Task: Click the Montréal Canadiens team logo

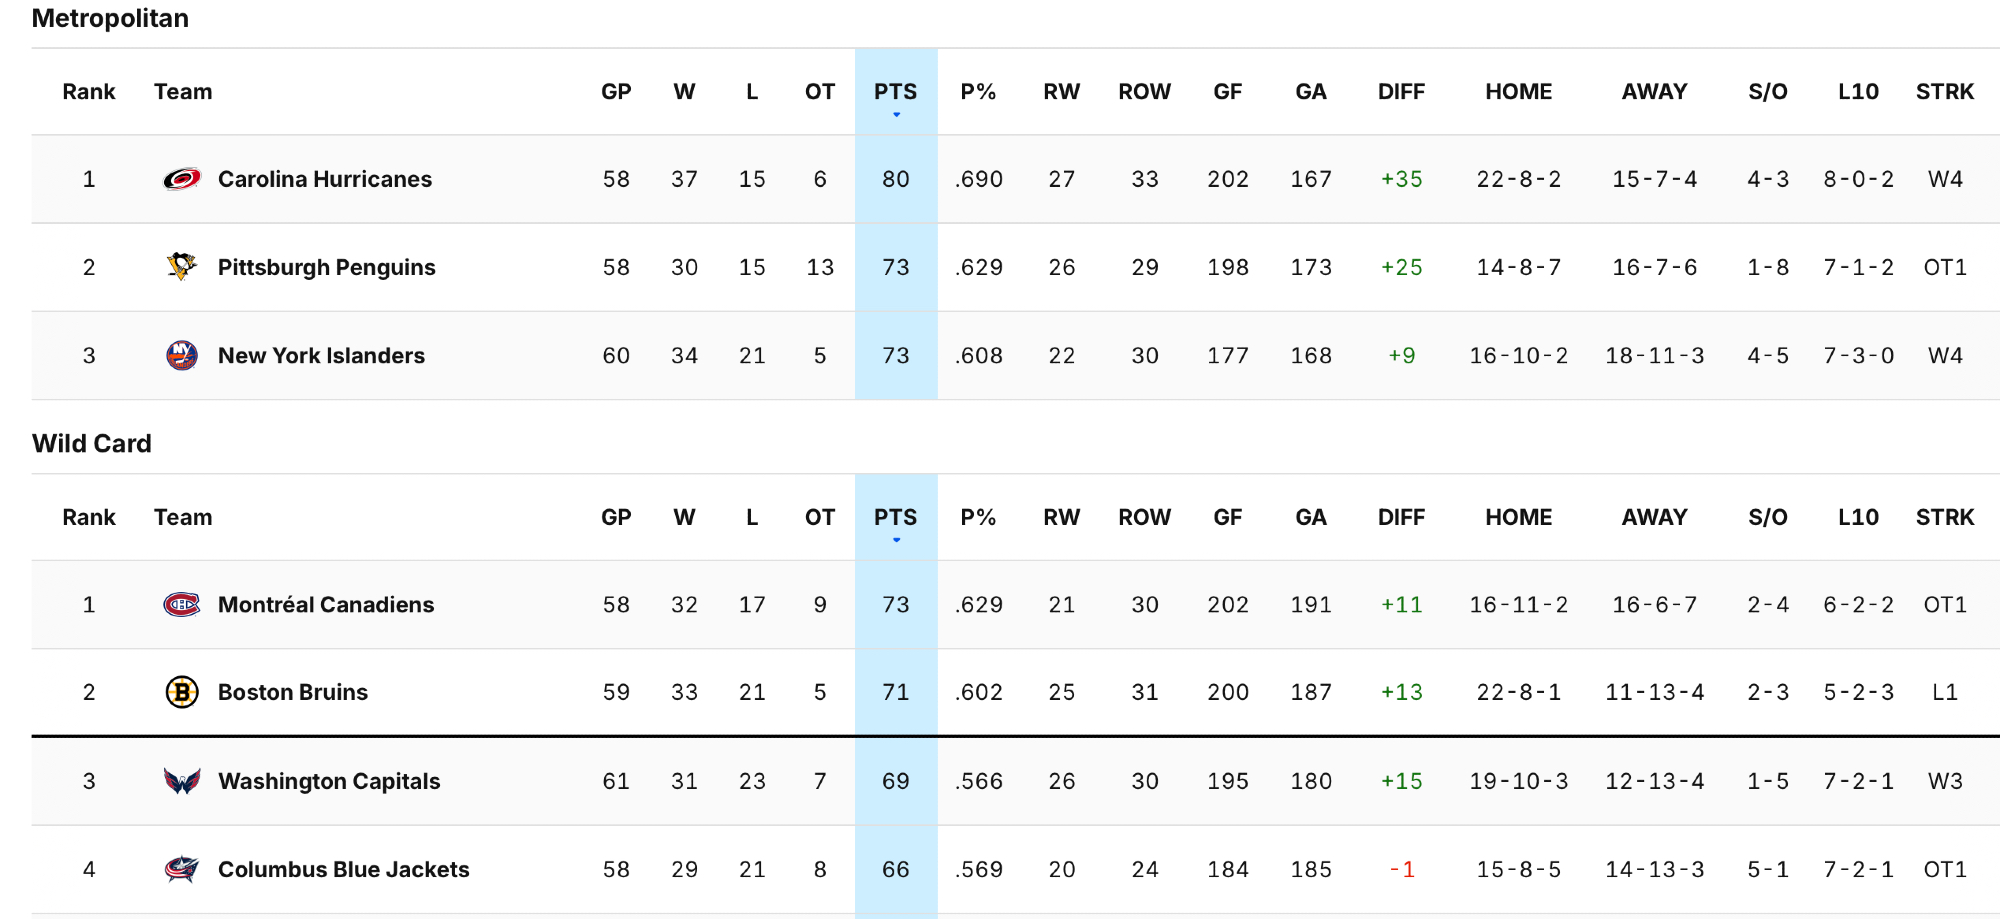Action: coord(182,605)
